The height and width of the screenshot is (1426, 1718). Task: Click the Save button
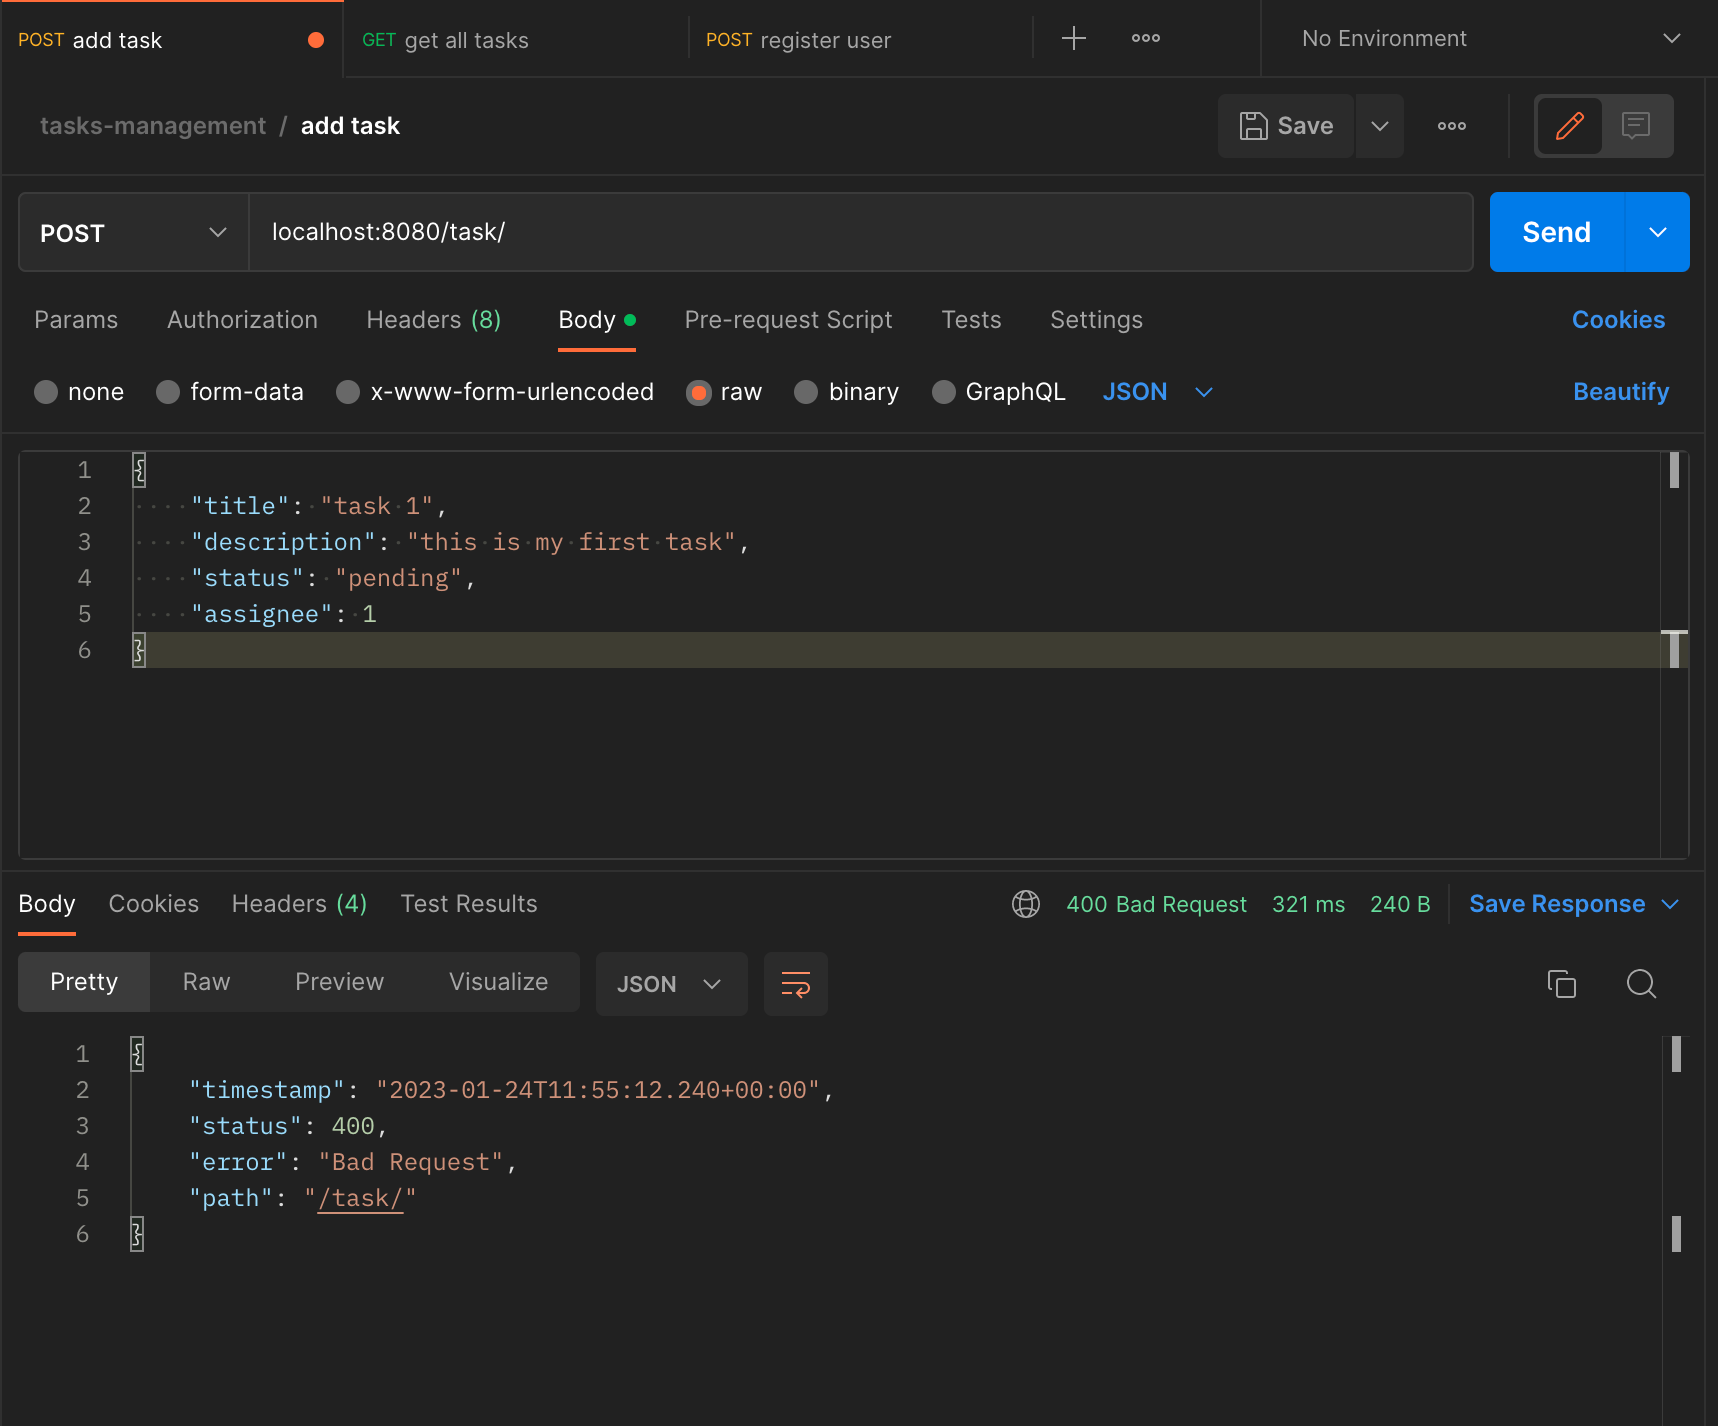pyautogui.click(x=1286, y=126)
